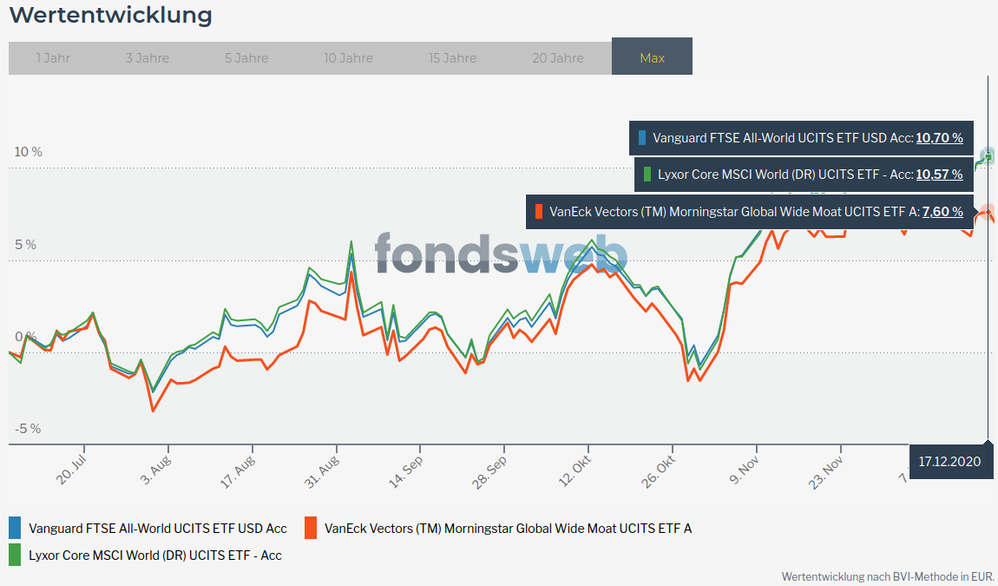Image resolution: width=998 pixels, height=586 pixels.
Task: Click the blue Vanguard legend color swatch
Action: point(15,528)
